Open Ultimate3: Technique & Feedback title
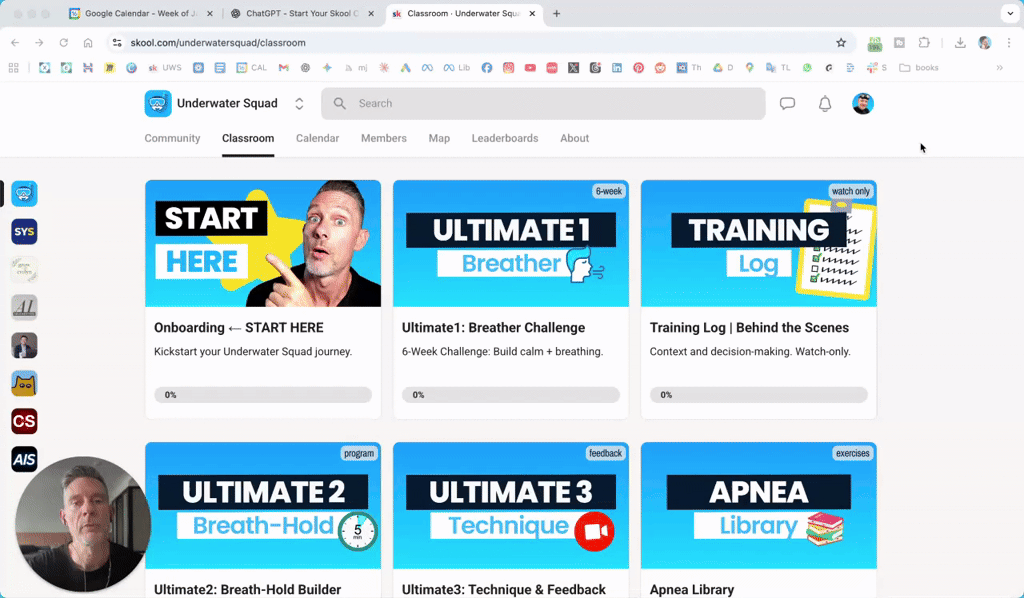This screenshot has height=598, width=1024. pos(504,590)
